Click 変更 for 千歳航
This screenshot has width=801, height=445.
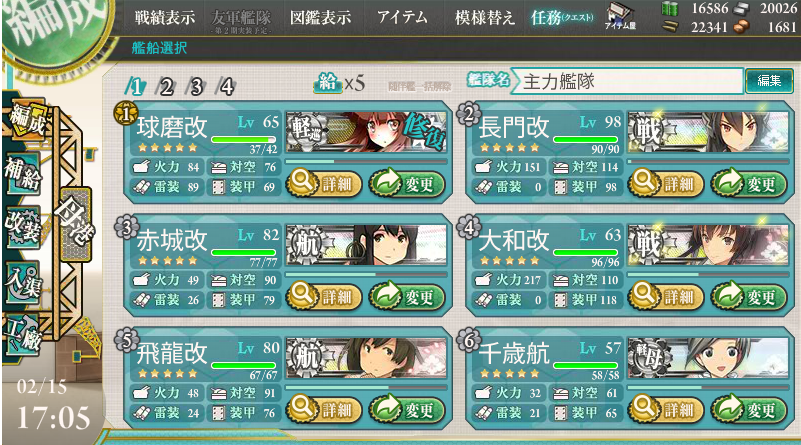point(748,409)
